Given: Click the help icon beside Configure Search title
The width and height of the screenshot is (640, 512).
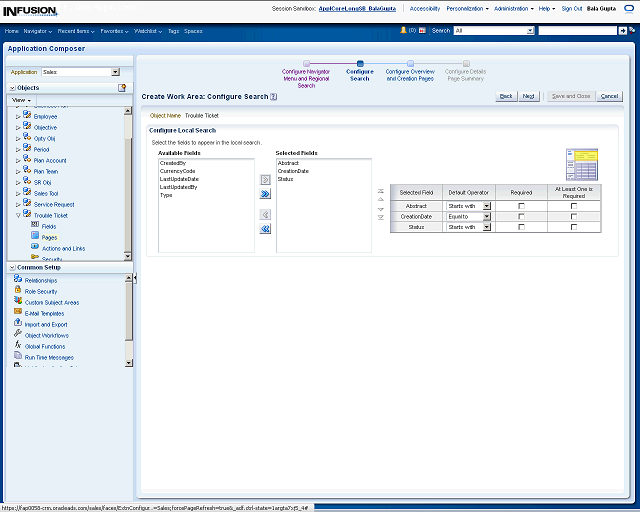Looking at the screenshot, I should [273, 97].
